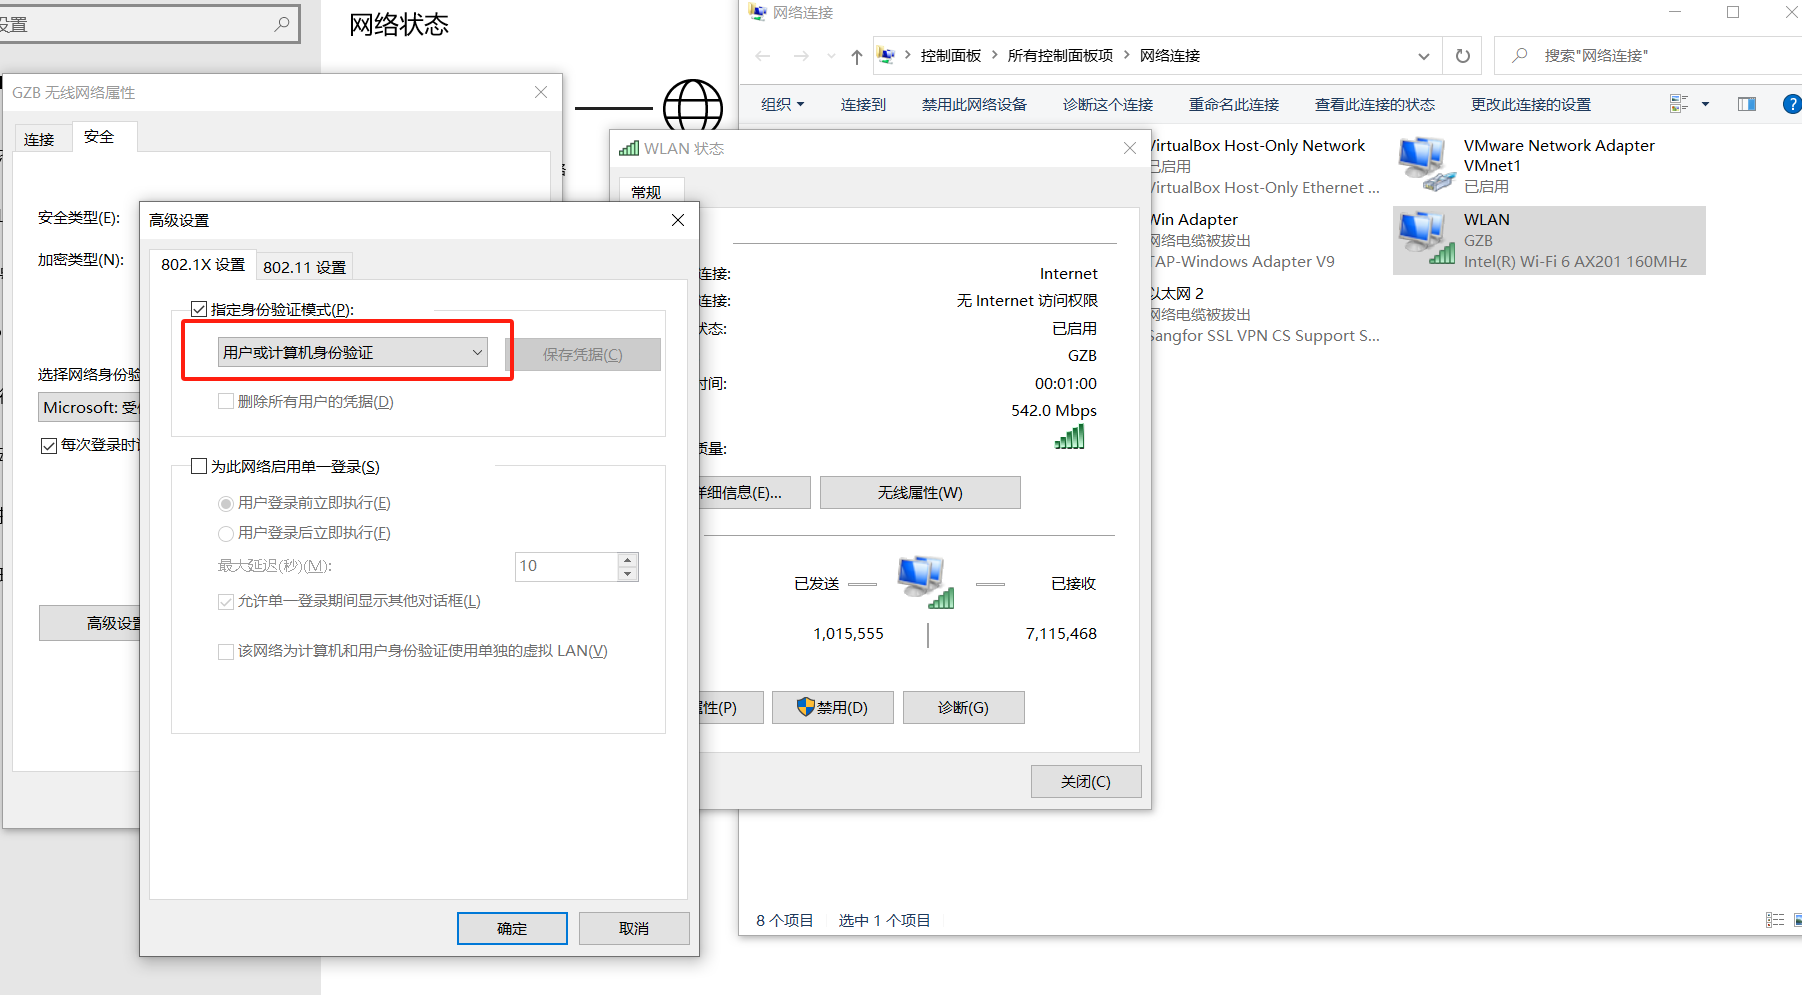Toggle the preview pane icon

click(x=1746, y=104)
